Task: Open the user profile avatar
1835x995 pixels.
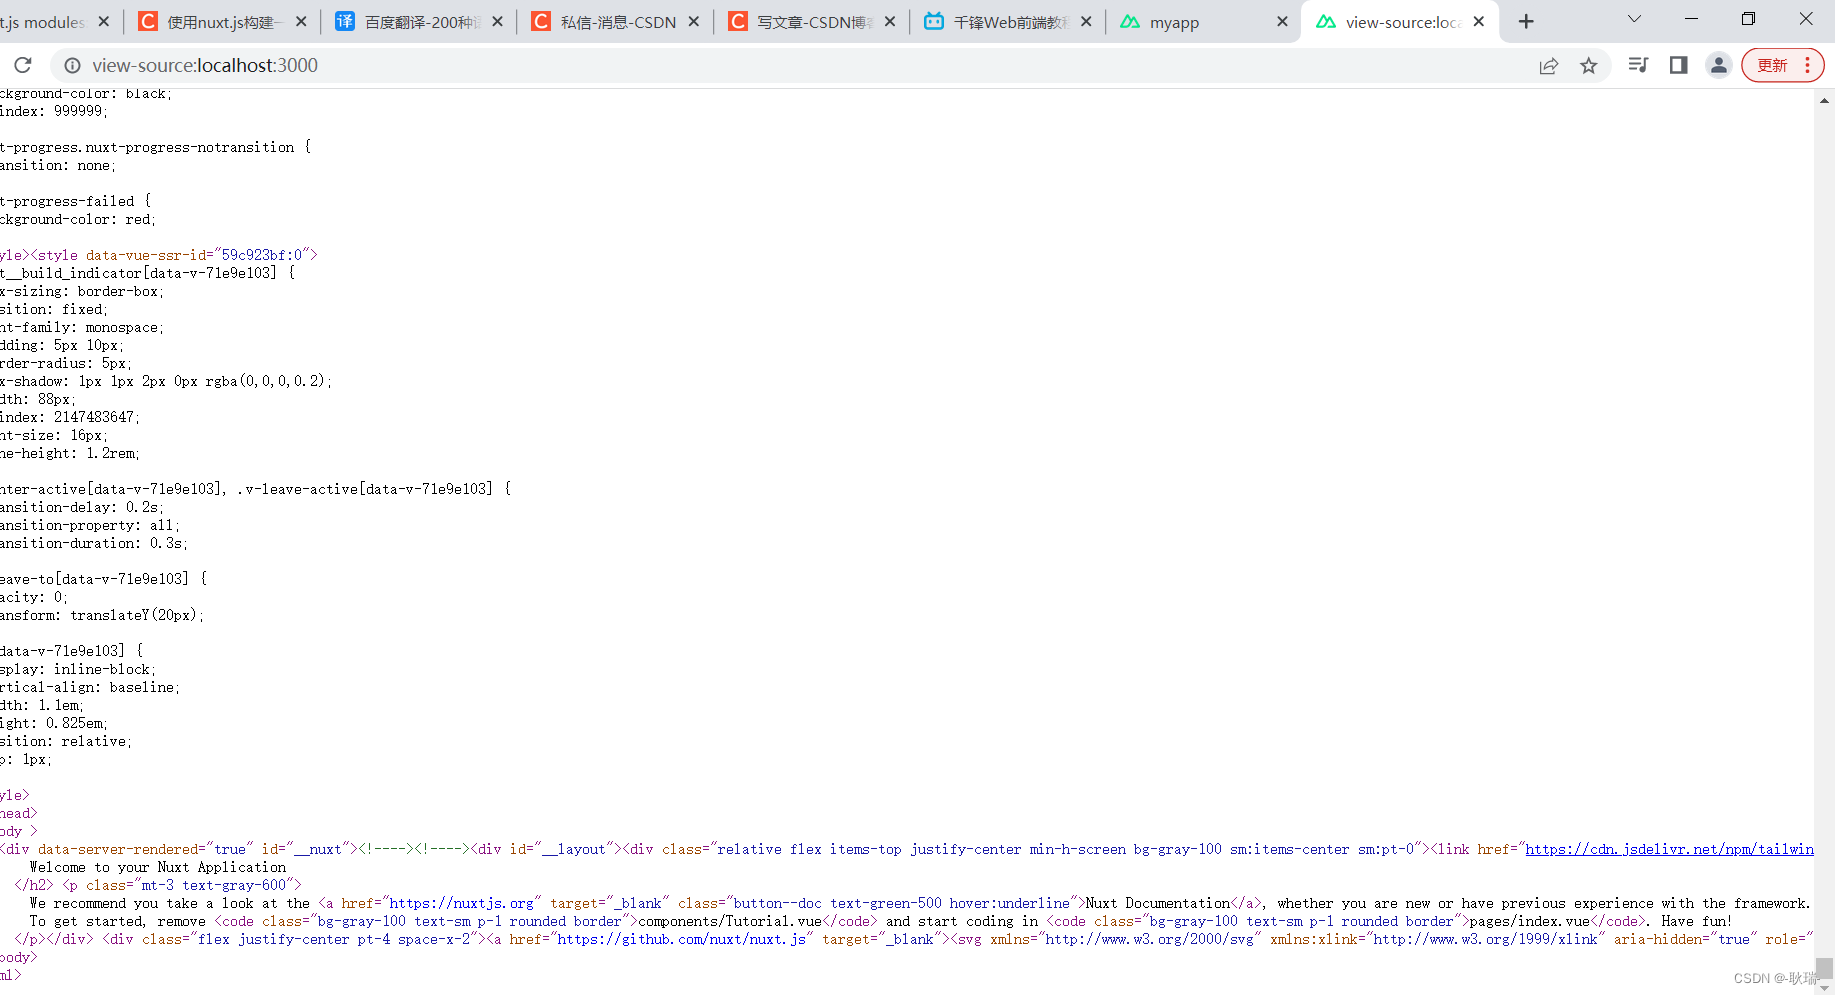Action: point(1718,65)
